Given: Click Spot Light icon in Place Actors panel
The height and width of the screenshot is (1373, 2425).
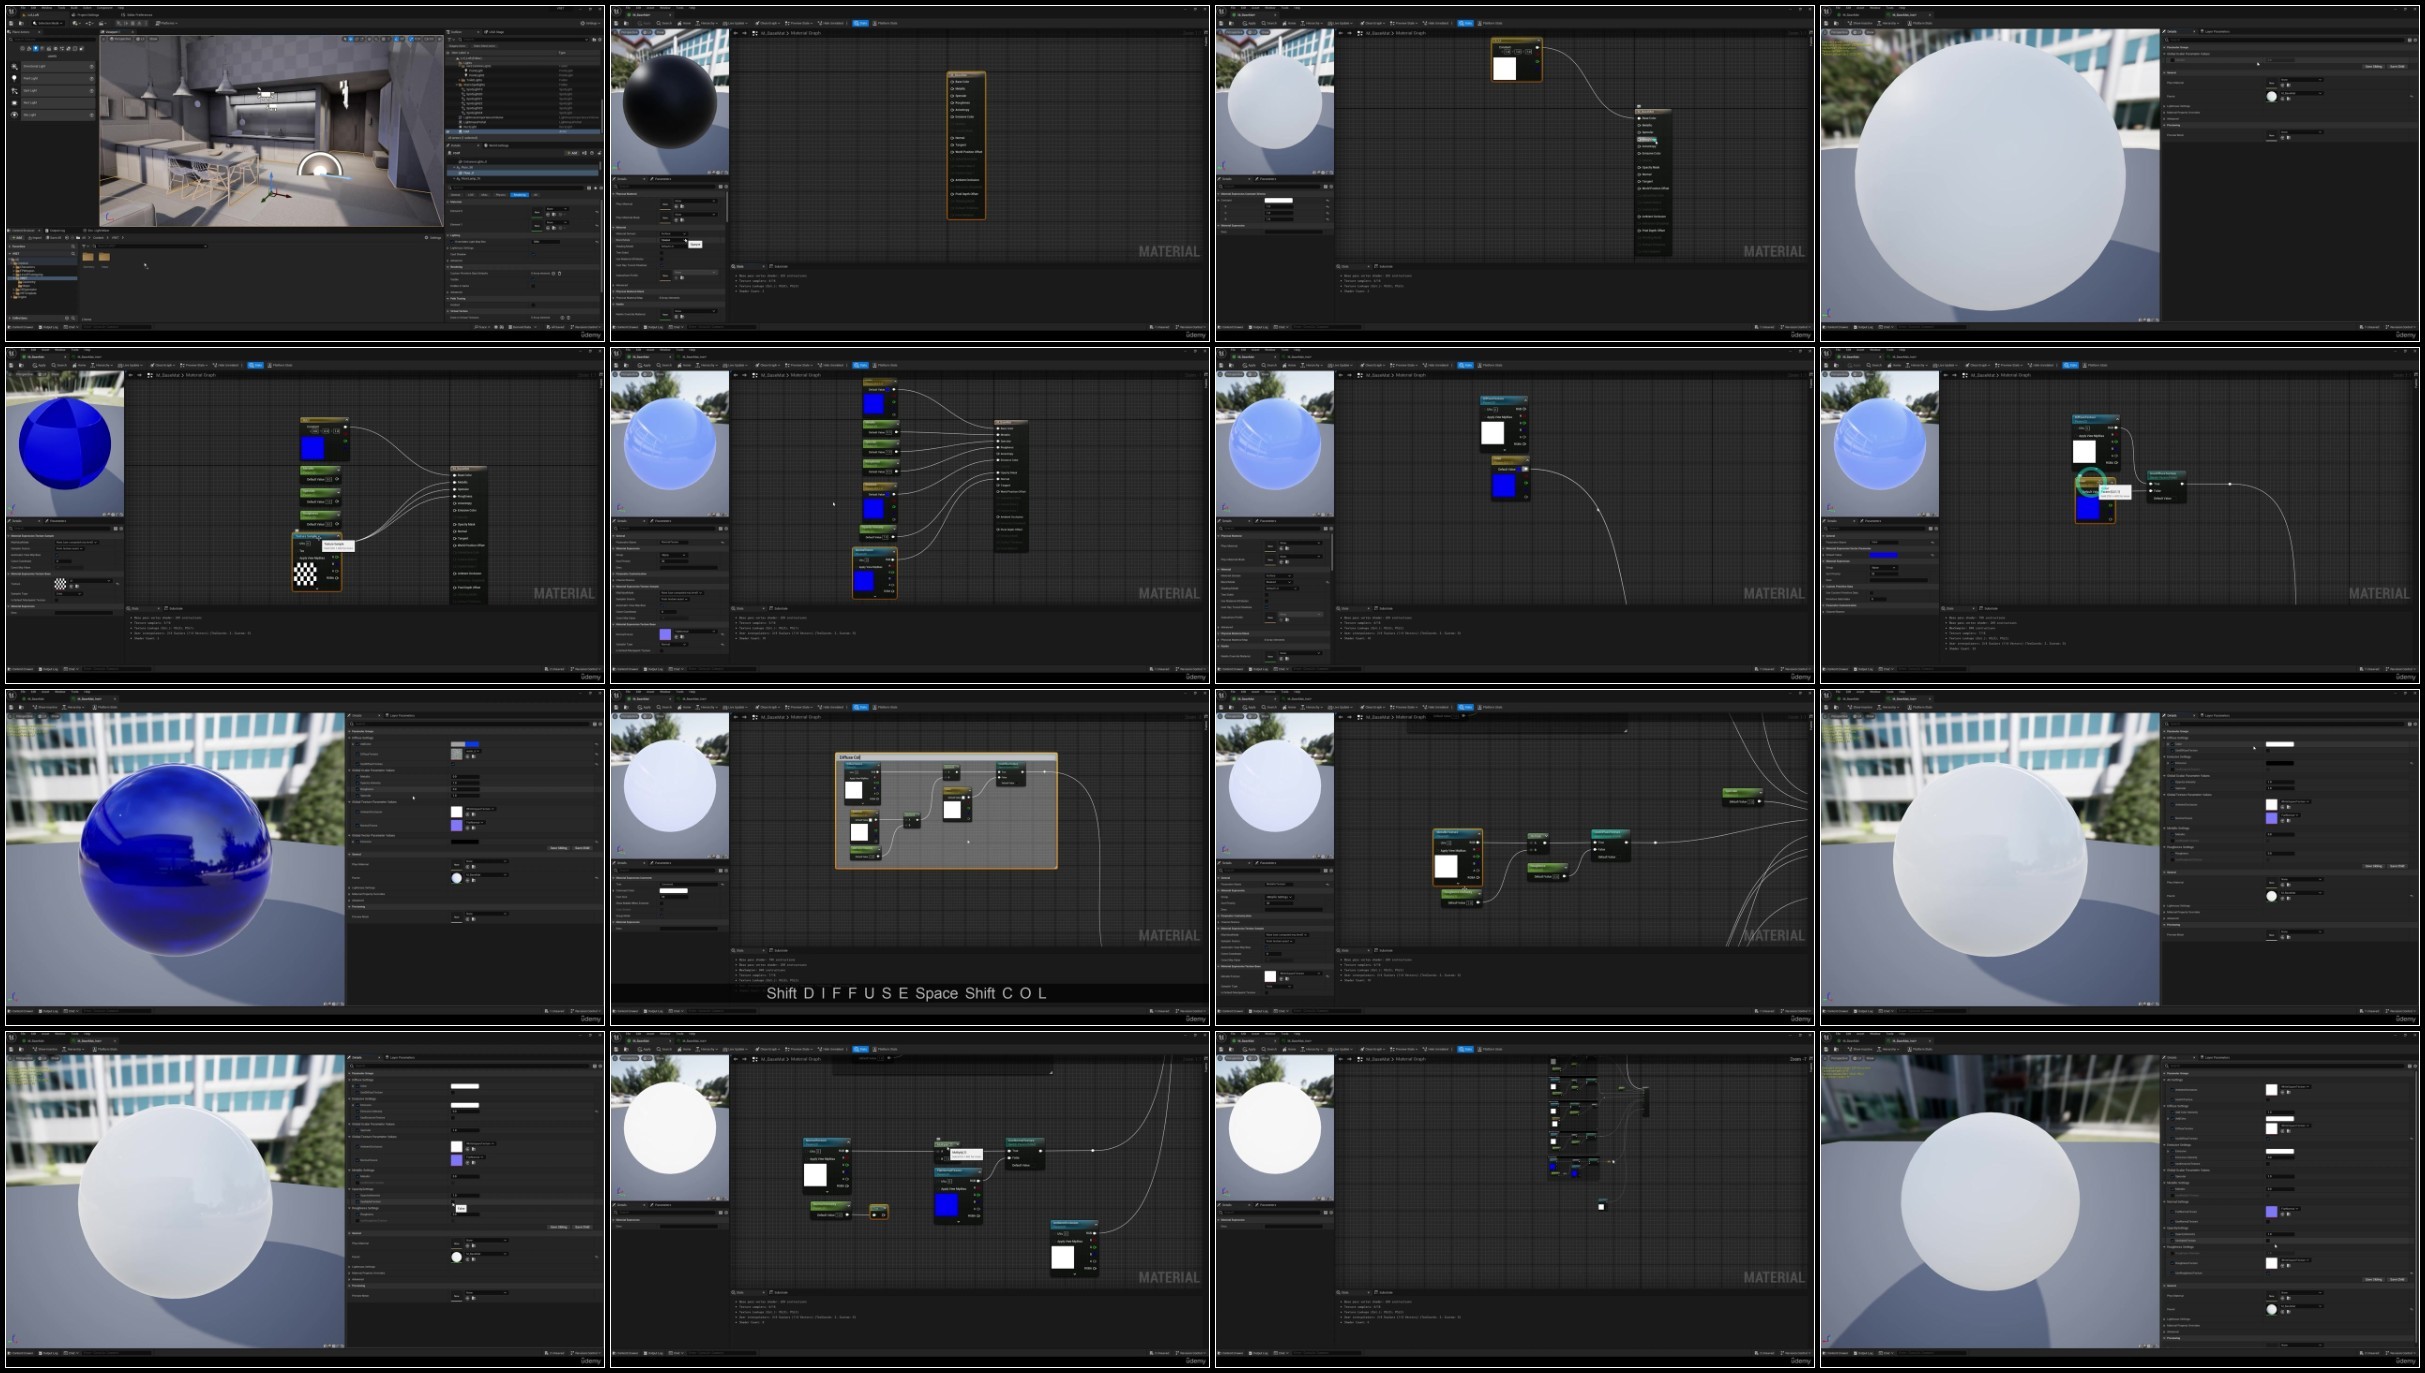Looking at the screenshot, I should 14,91.
